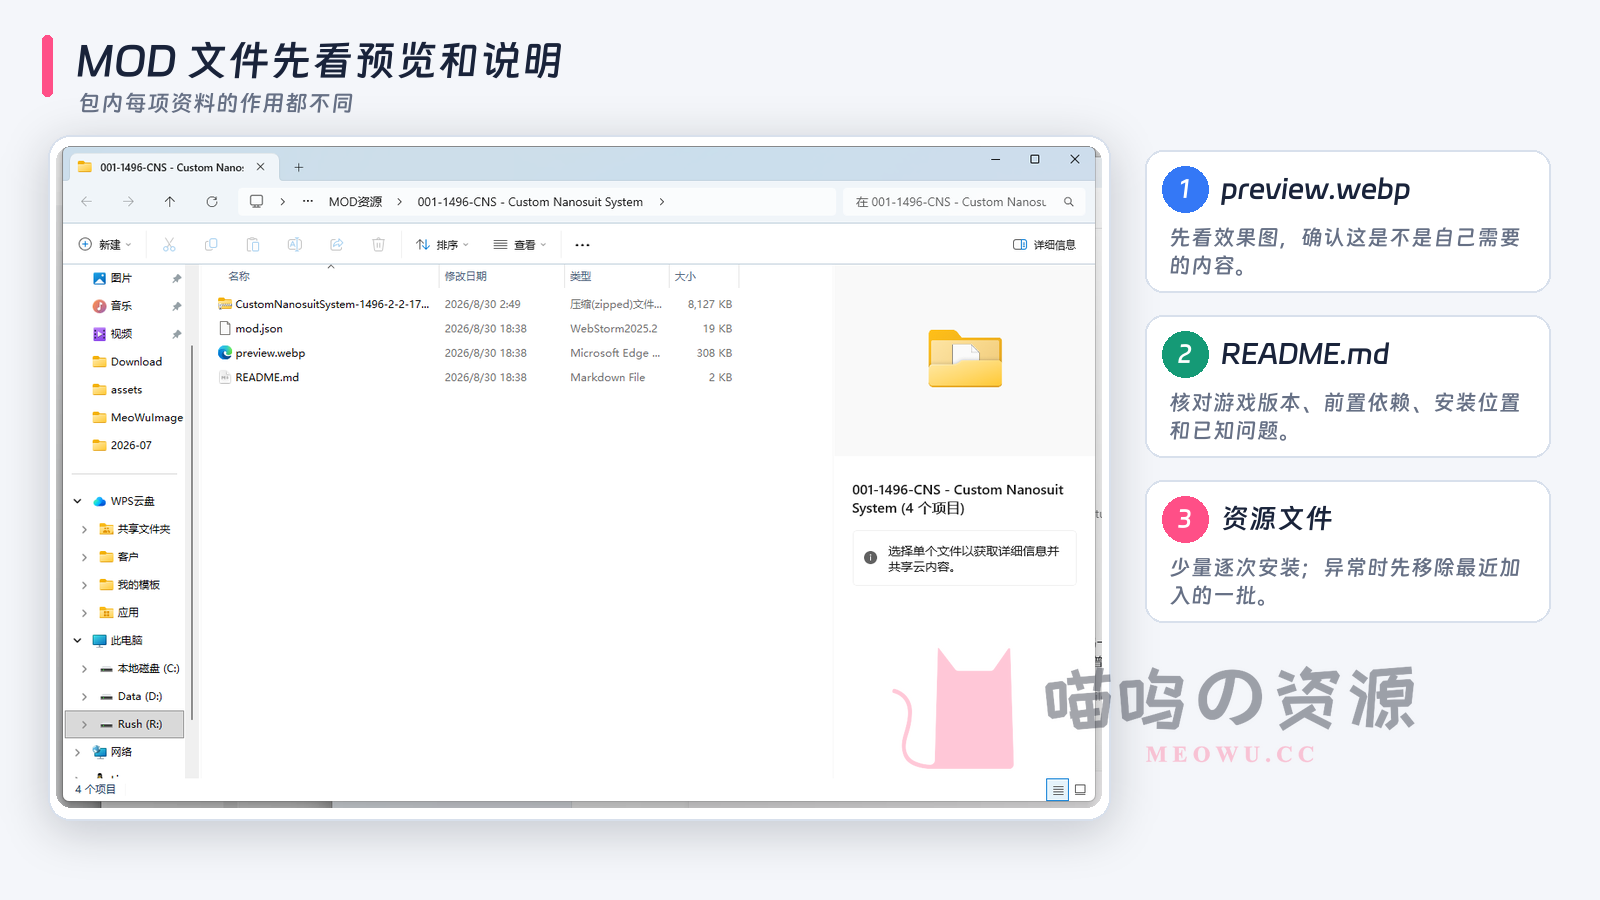Go up one folder level

[x=170, y=201]
